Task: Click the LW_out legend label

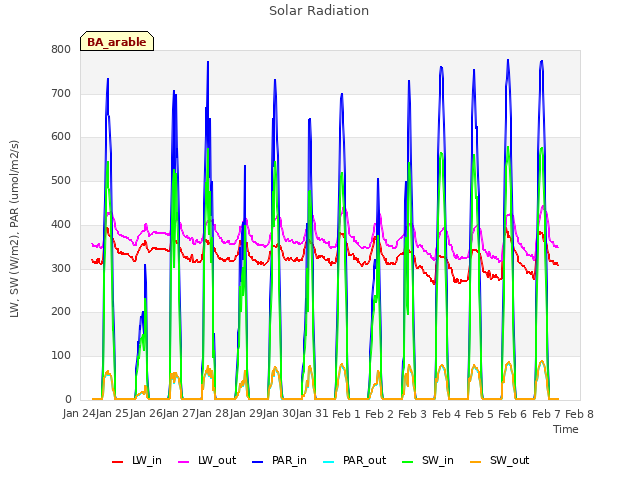Action: [217, 461]
